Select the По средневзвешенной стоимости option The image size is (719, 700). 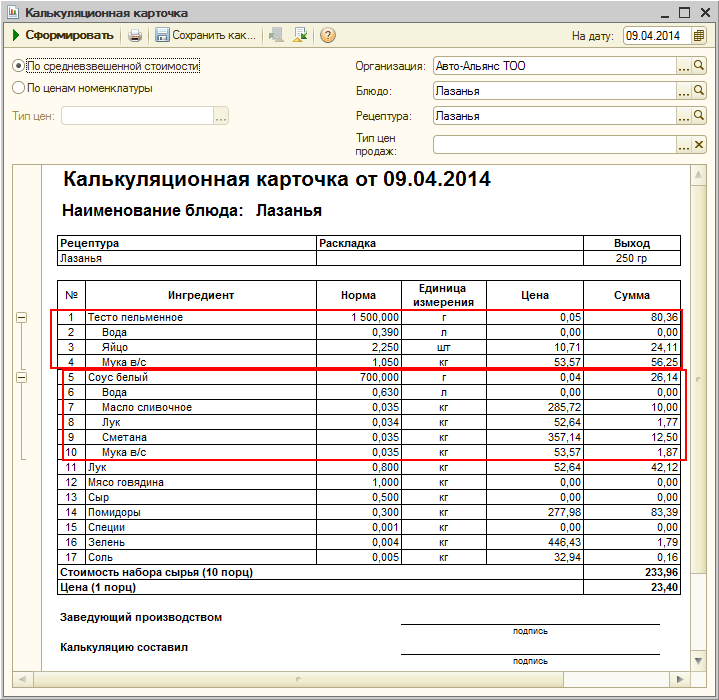pos(18,66)
